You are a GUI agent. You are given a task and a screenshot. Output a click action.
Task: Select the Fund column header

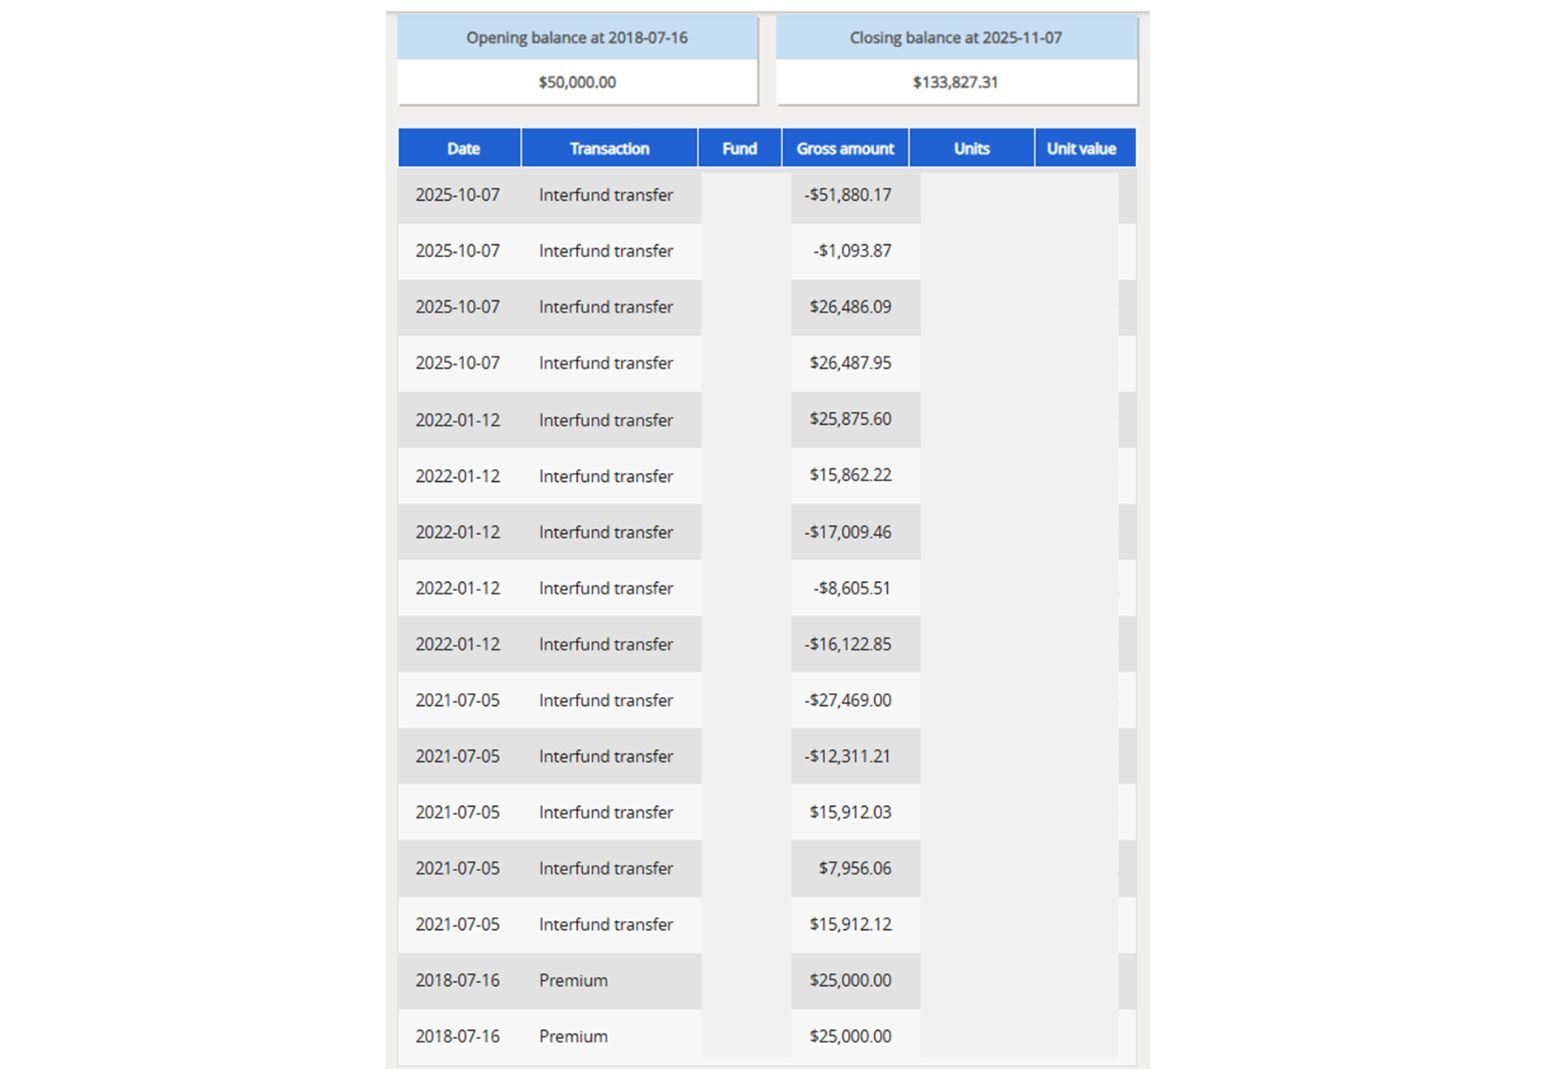[739, 148]
